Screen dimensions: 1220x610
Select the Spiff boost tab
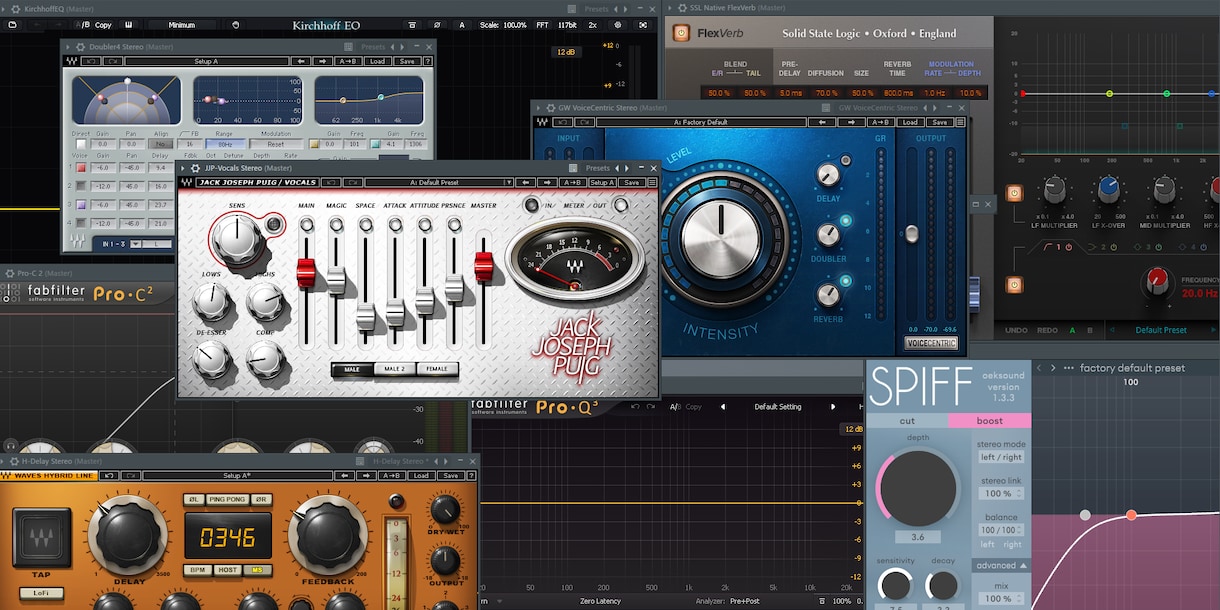tap(989, 421)
